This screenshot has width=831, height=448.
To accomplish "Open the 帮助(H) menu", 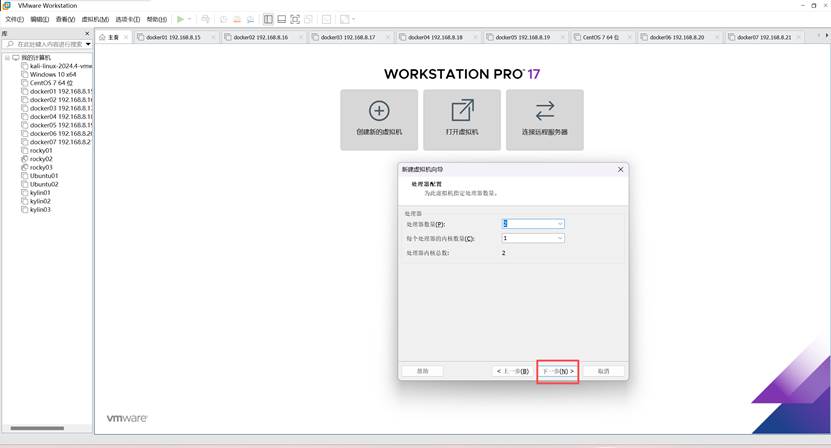I will [156, 19].
